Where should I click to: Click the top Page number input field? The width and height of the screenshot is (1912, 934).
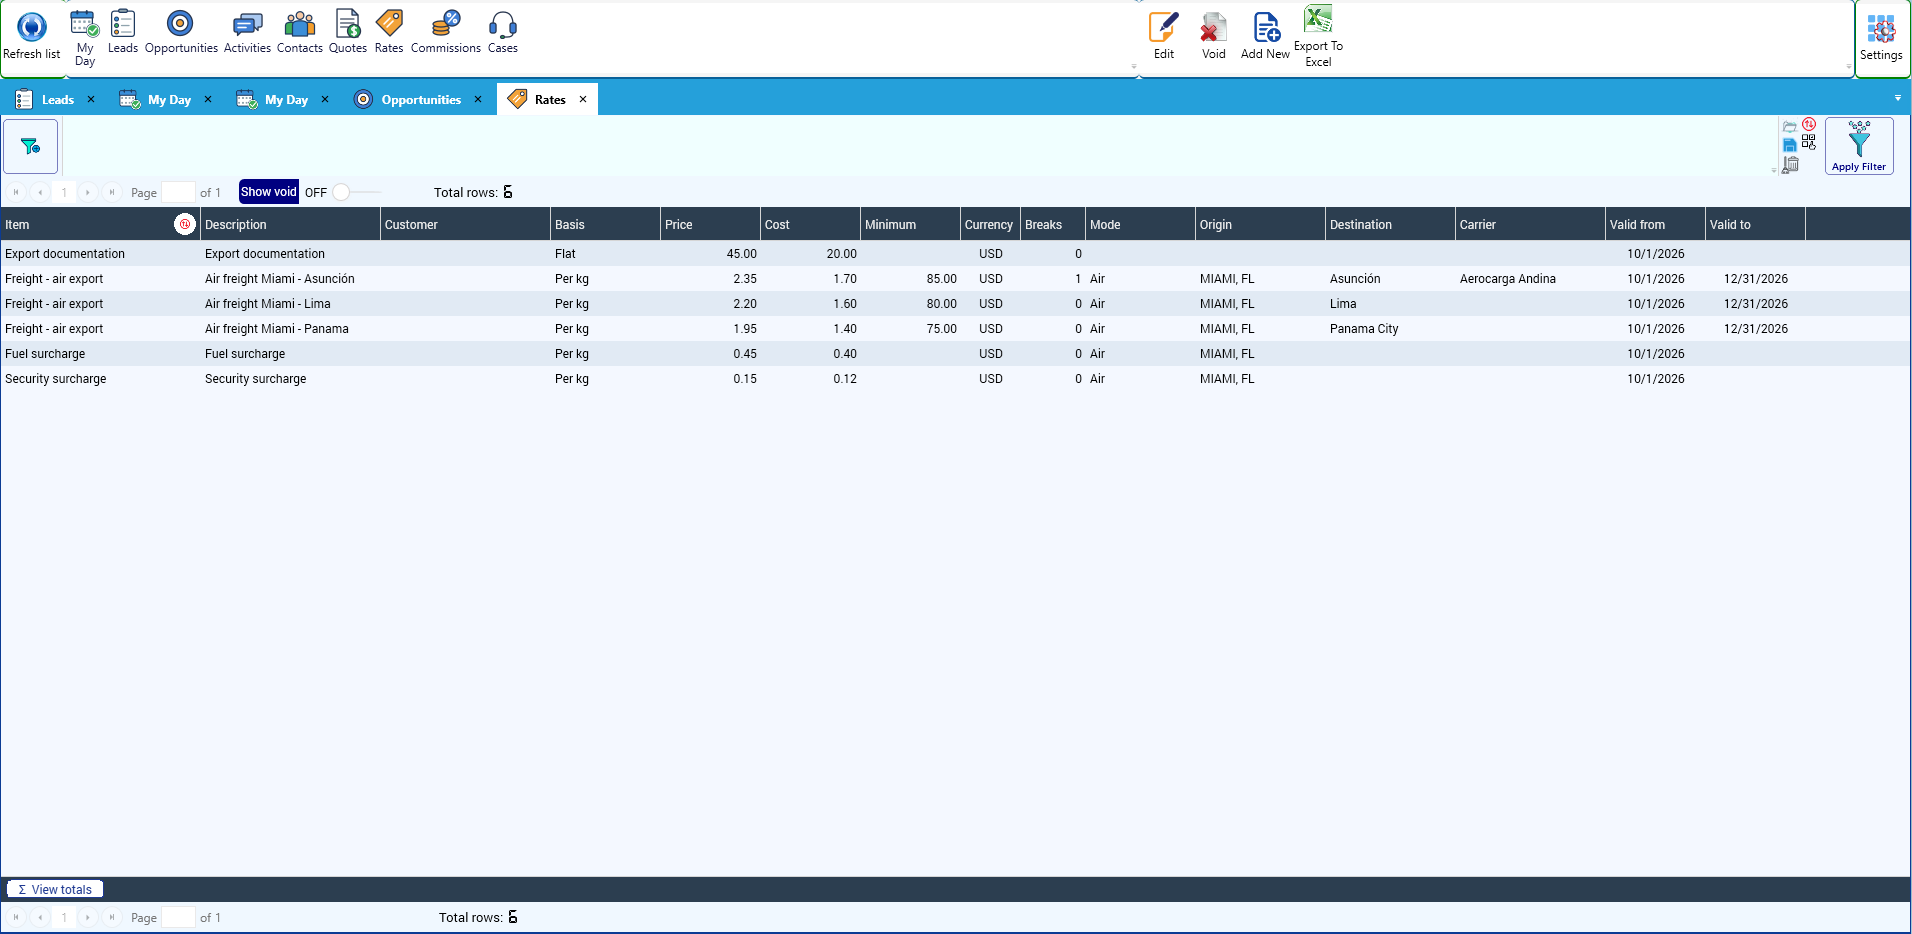click(178, 192)
